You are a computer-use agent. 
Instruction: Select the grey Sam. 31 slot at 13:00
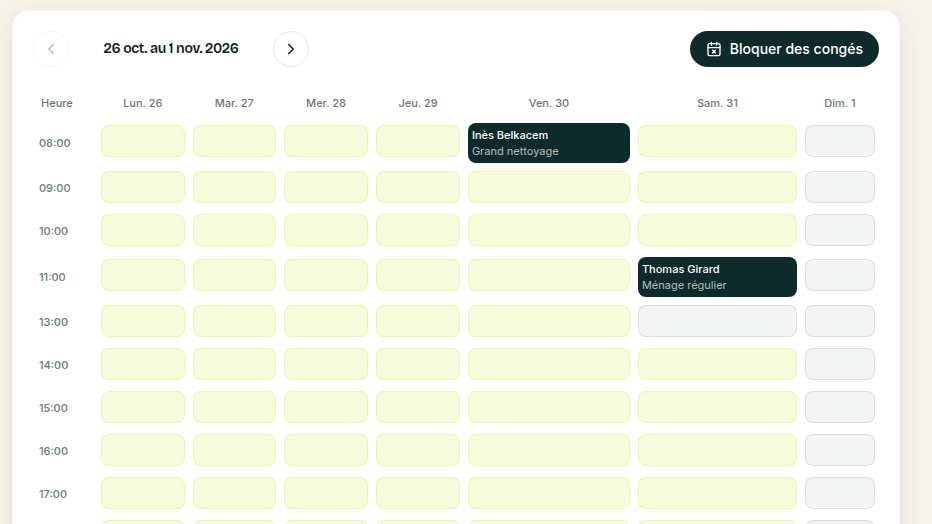pyautogui.click(x=717, y=321)
